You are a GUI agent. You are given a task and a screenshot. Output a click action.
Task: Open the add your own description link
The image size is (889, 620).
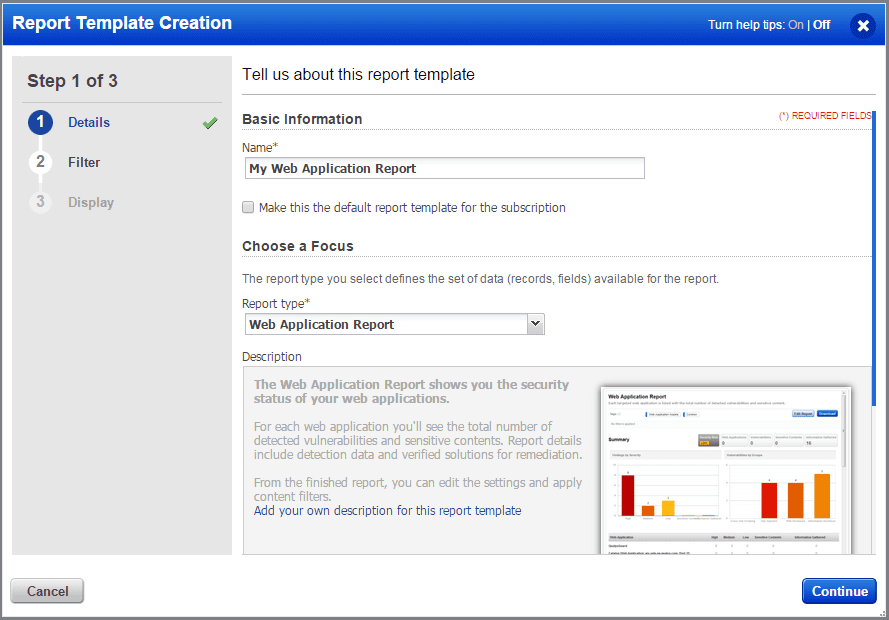pyautogui.click(x=384, y=510)
